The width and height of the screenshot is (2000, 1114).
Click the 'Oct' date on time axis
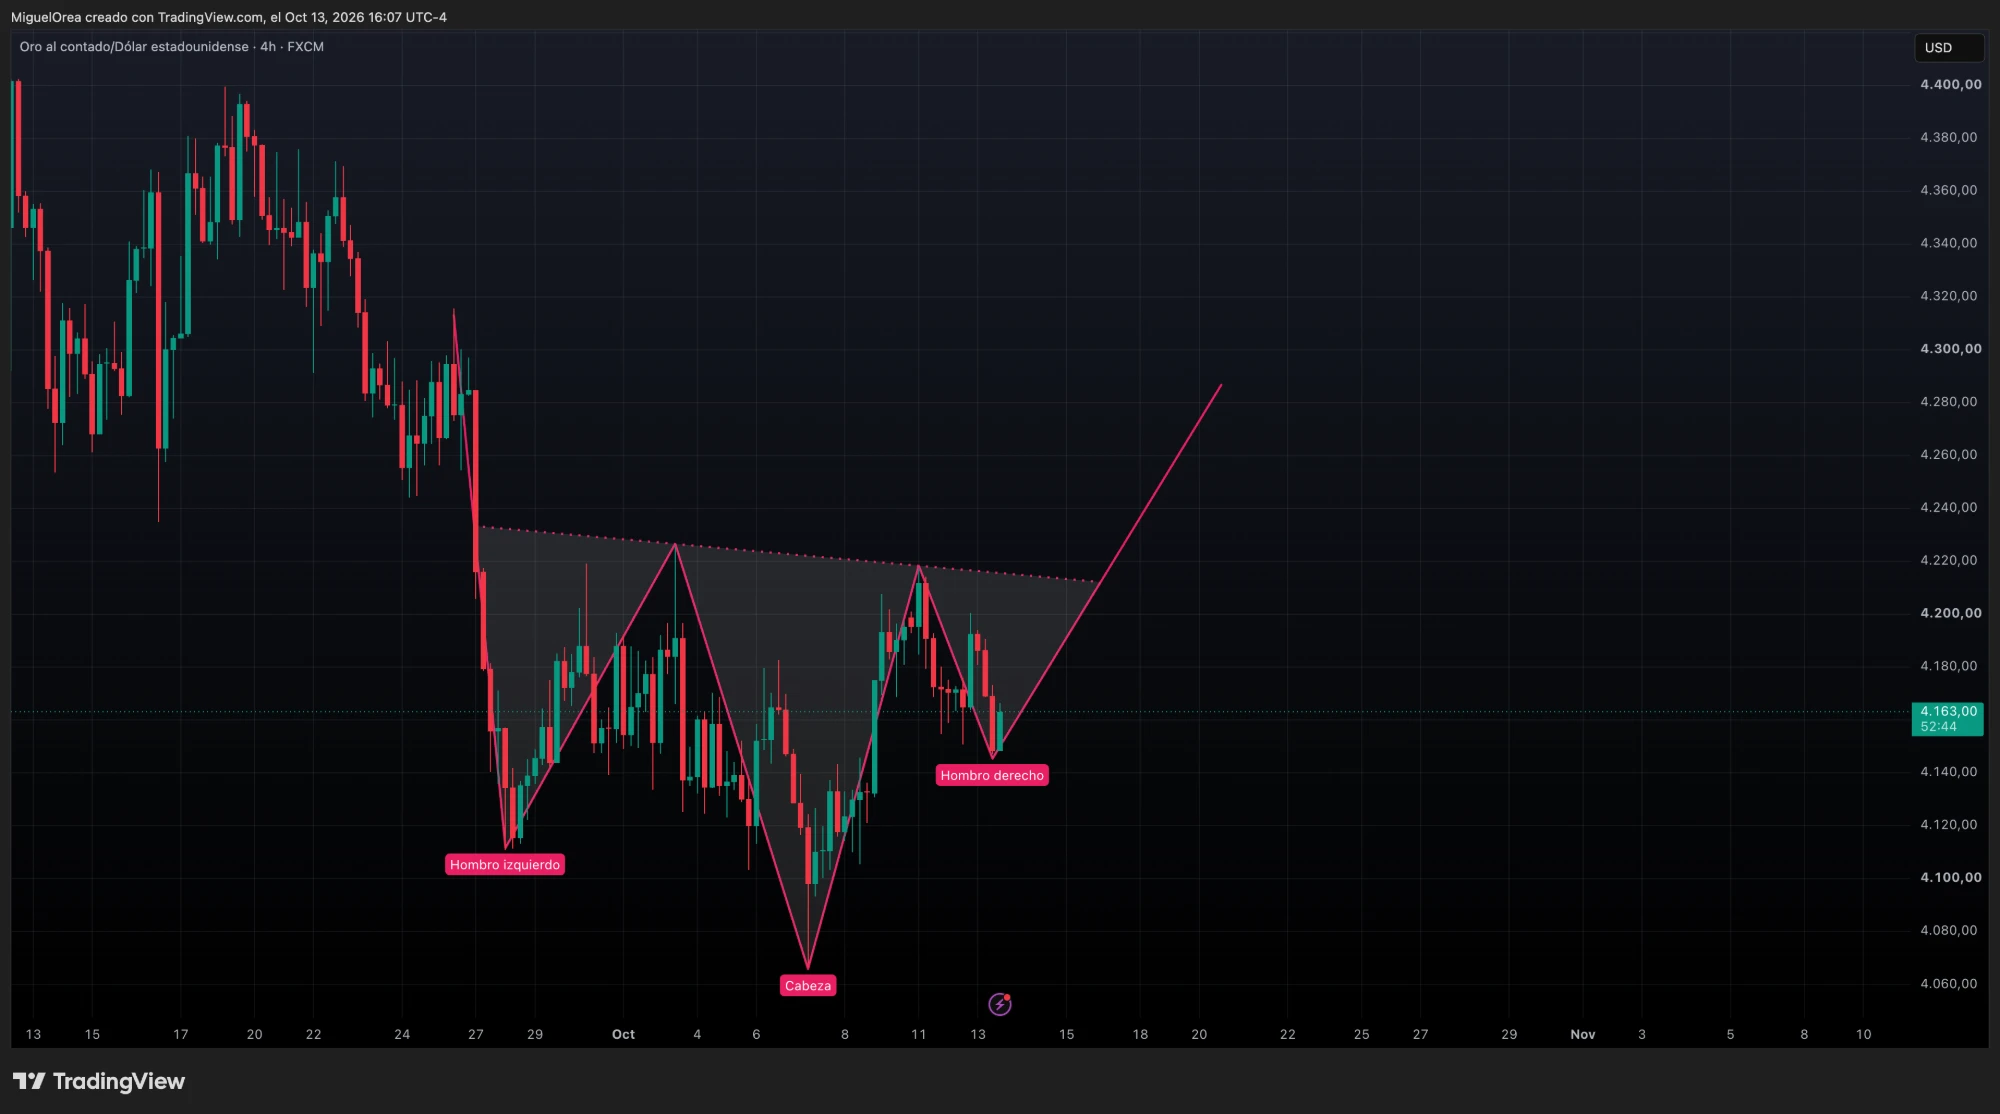[x=623, y=1034]
